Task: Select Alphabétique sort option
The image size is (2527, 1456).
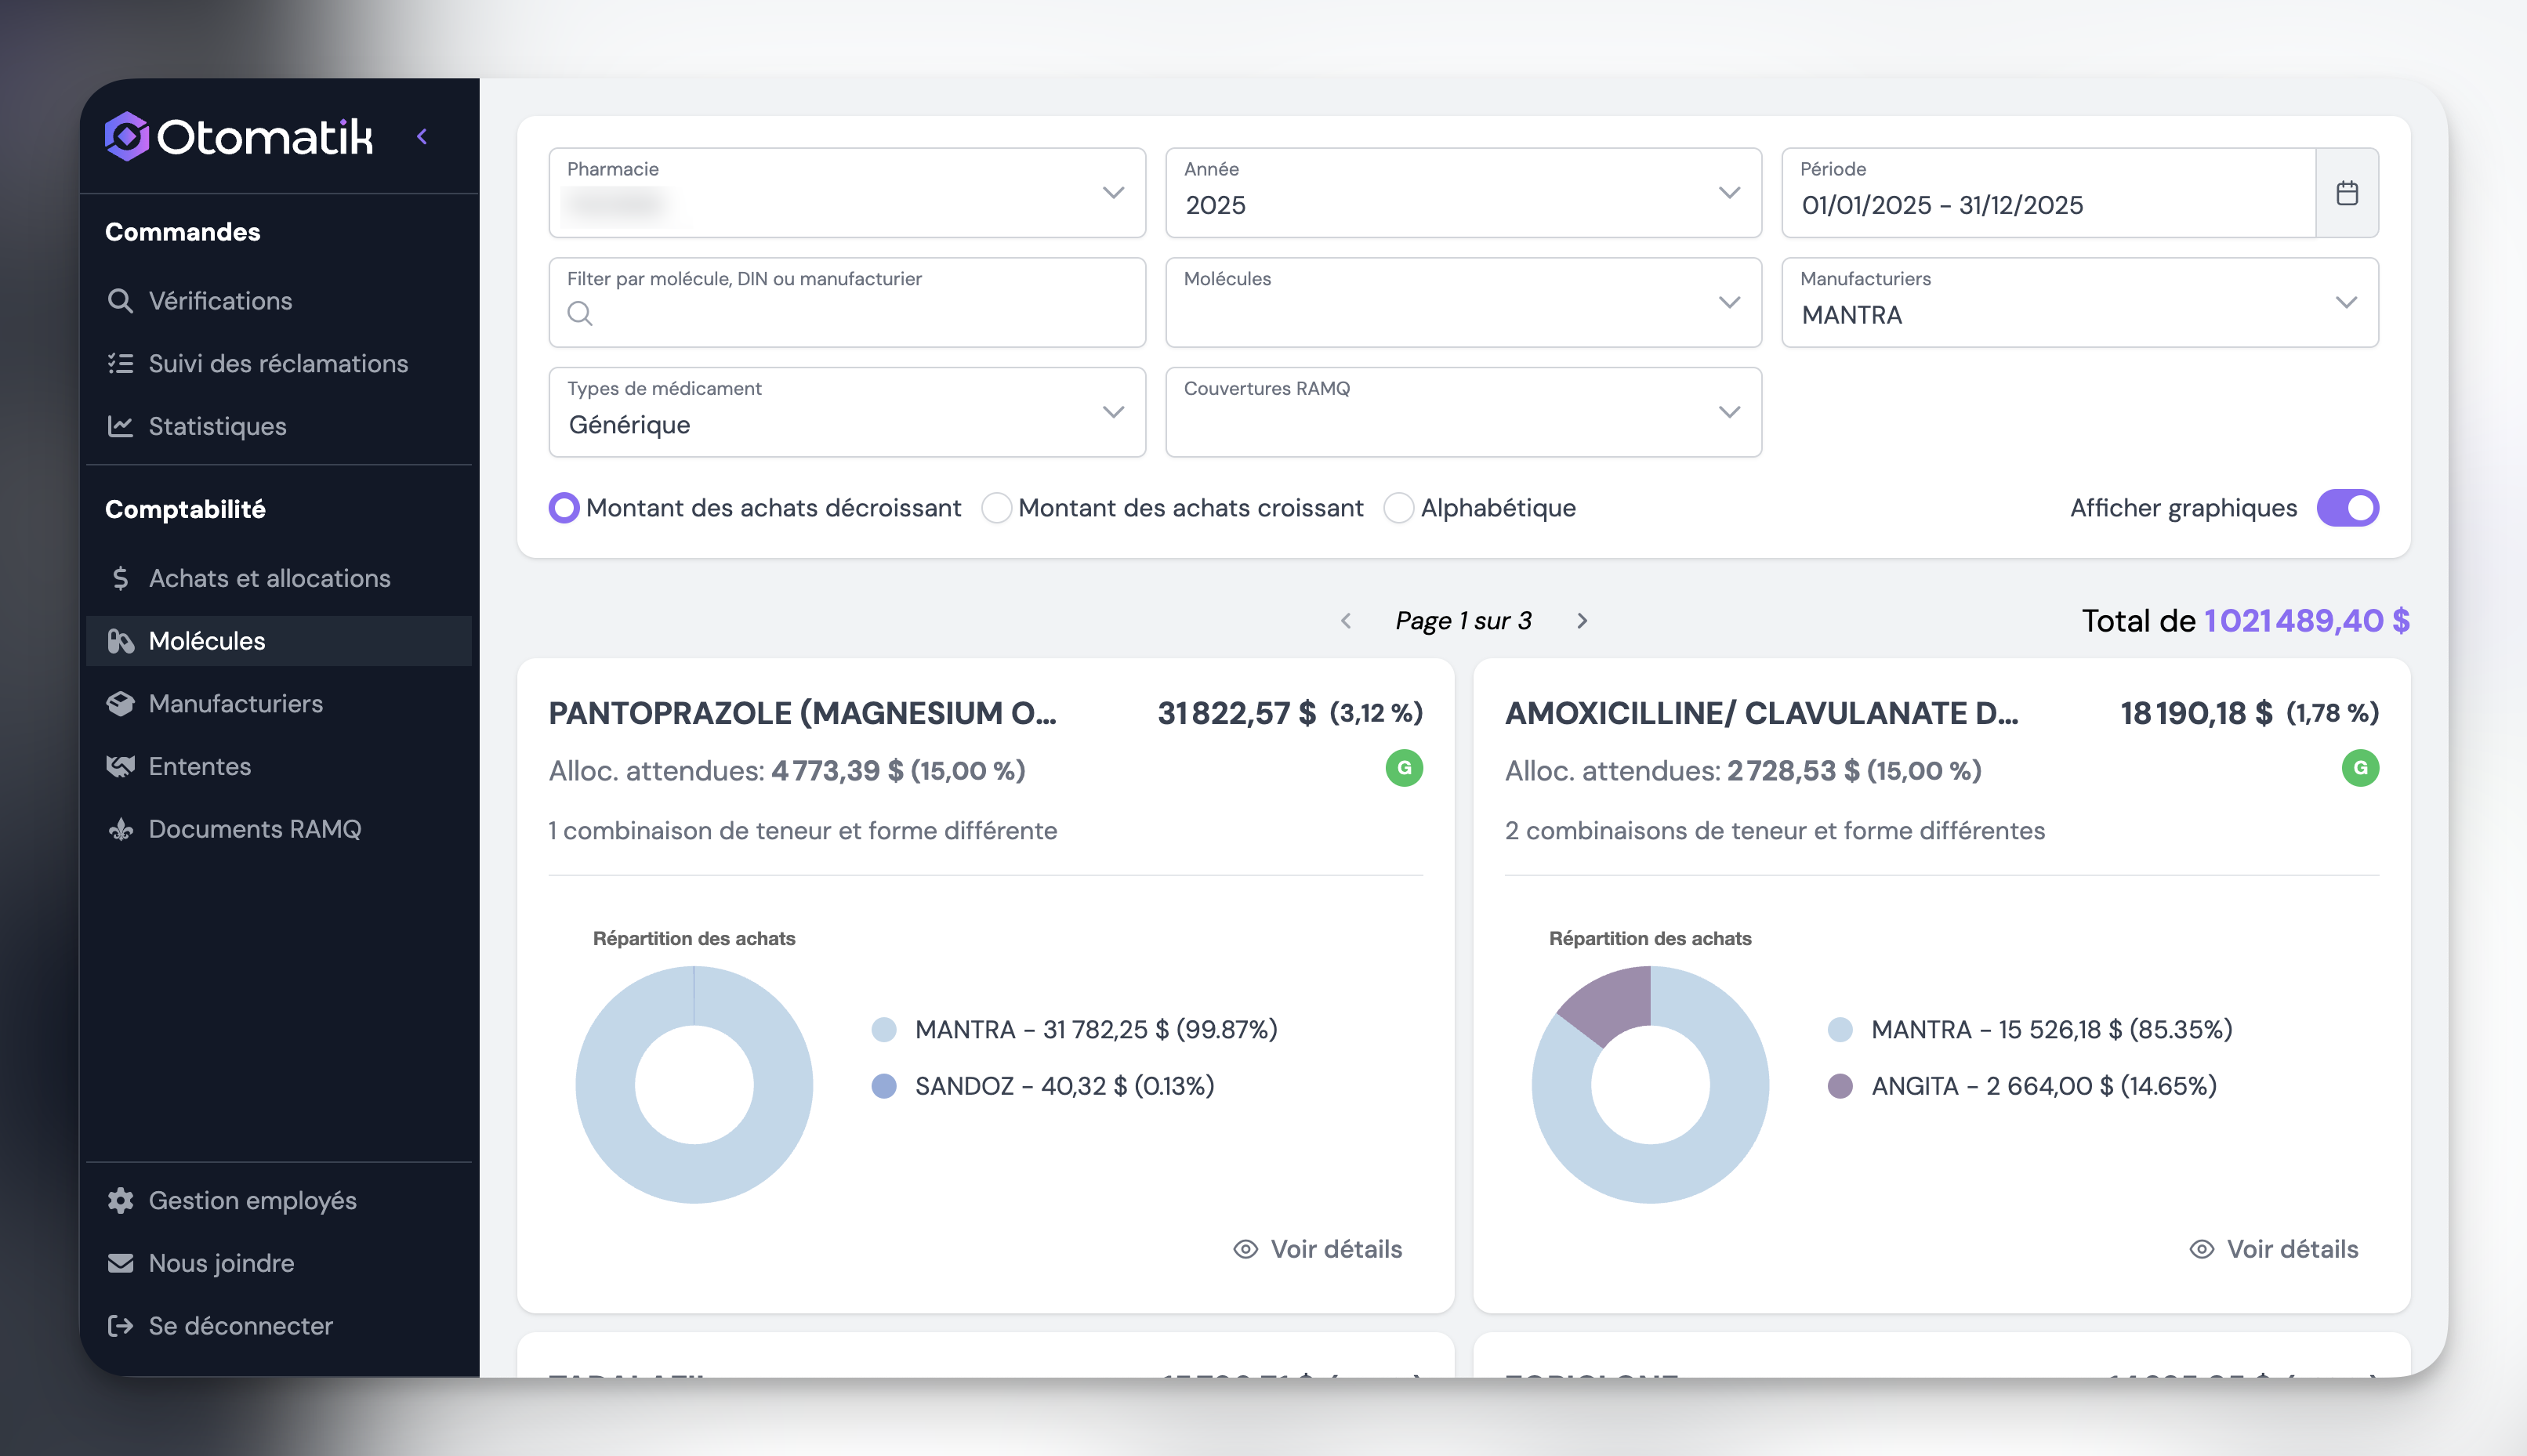Action: 1398,508
